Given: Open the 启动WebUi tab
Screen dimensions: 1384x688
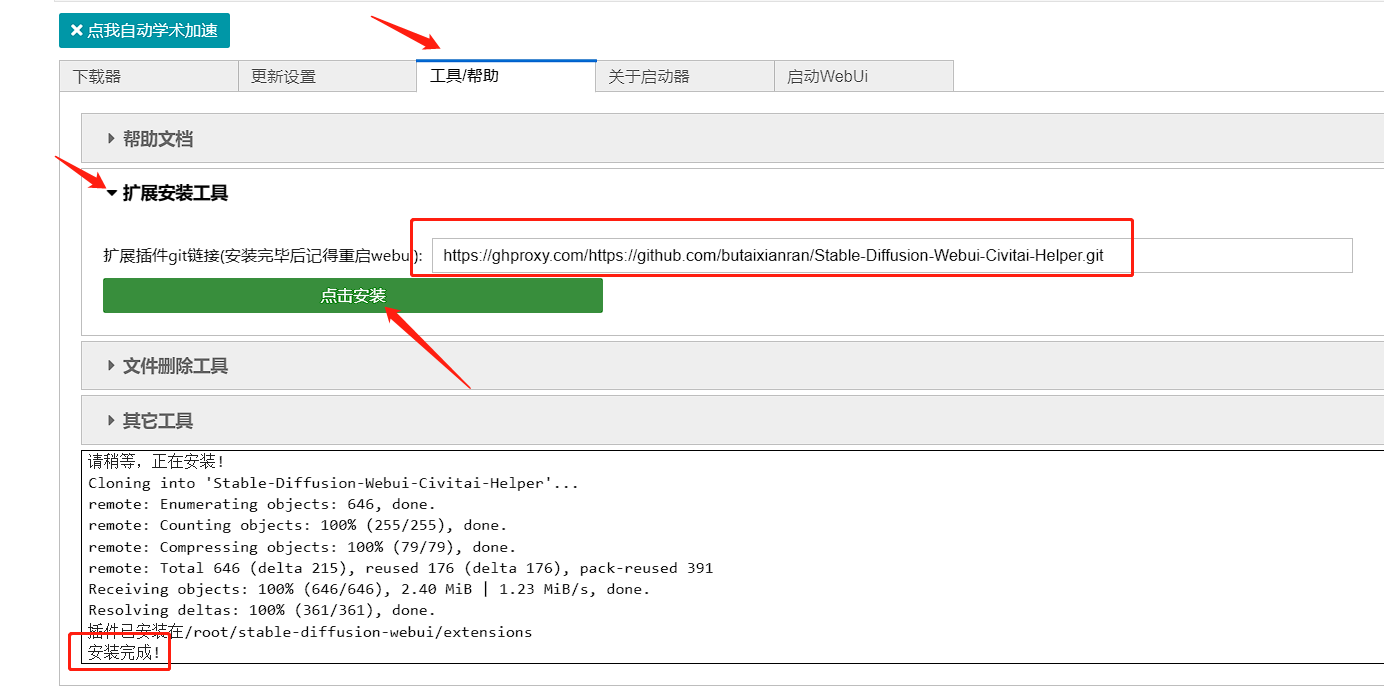Looking at the screenshot, I should (x=863, y=76).
